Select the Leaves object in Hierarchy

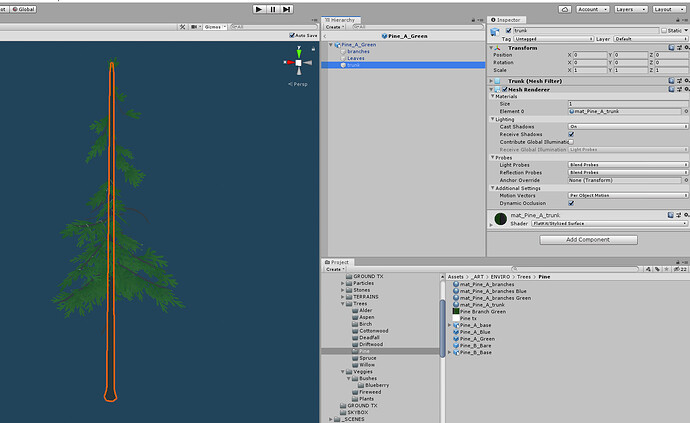[x=355, y=58]
